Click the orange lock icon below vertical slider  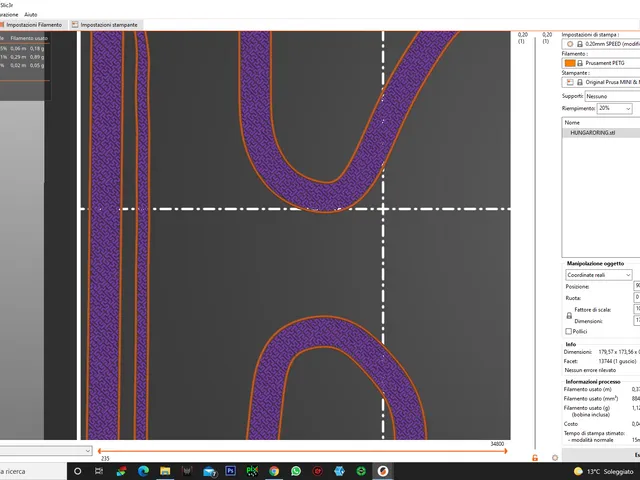pyautogui.click(x=535, y=458)
